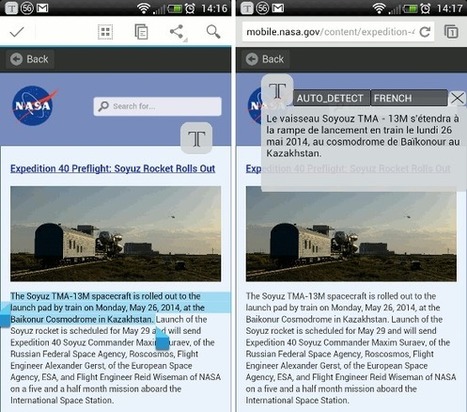Open FRENCH target language selector
The image size is (467, 412).
409,98
